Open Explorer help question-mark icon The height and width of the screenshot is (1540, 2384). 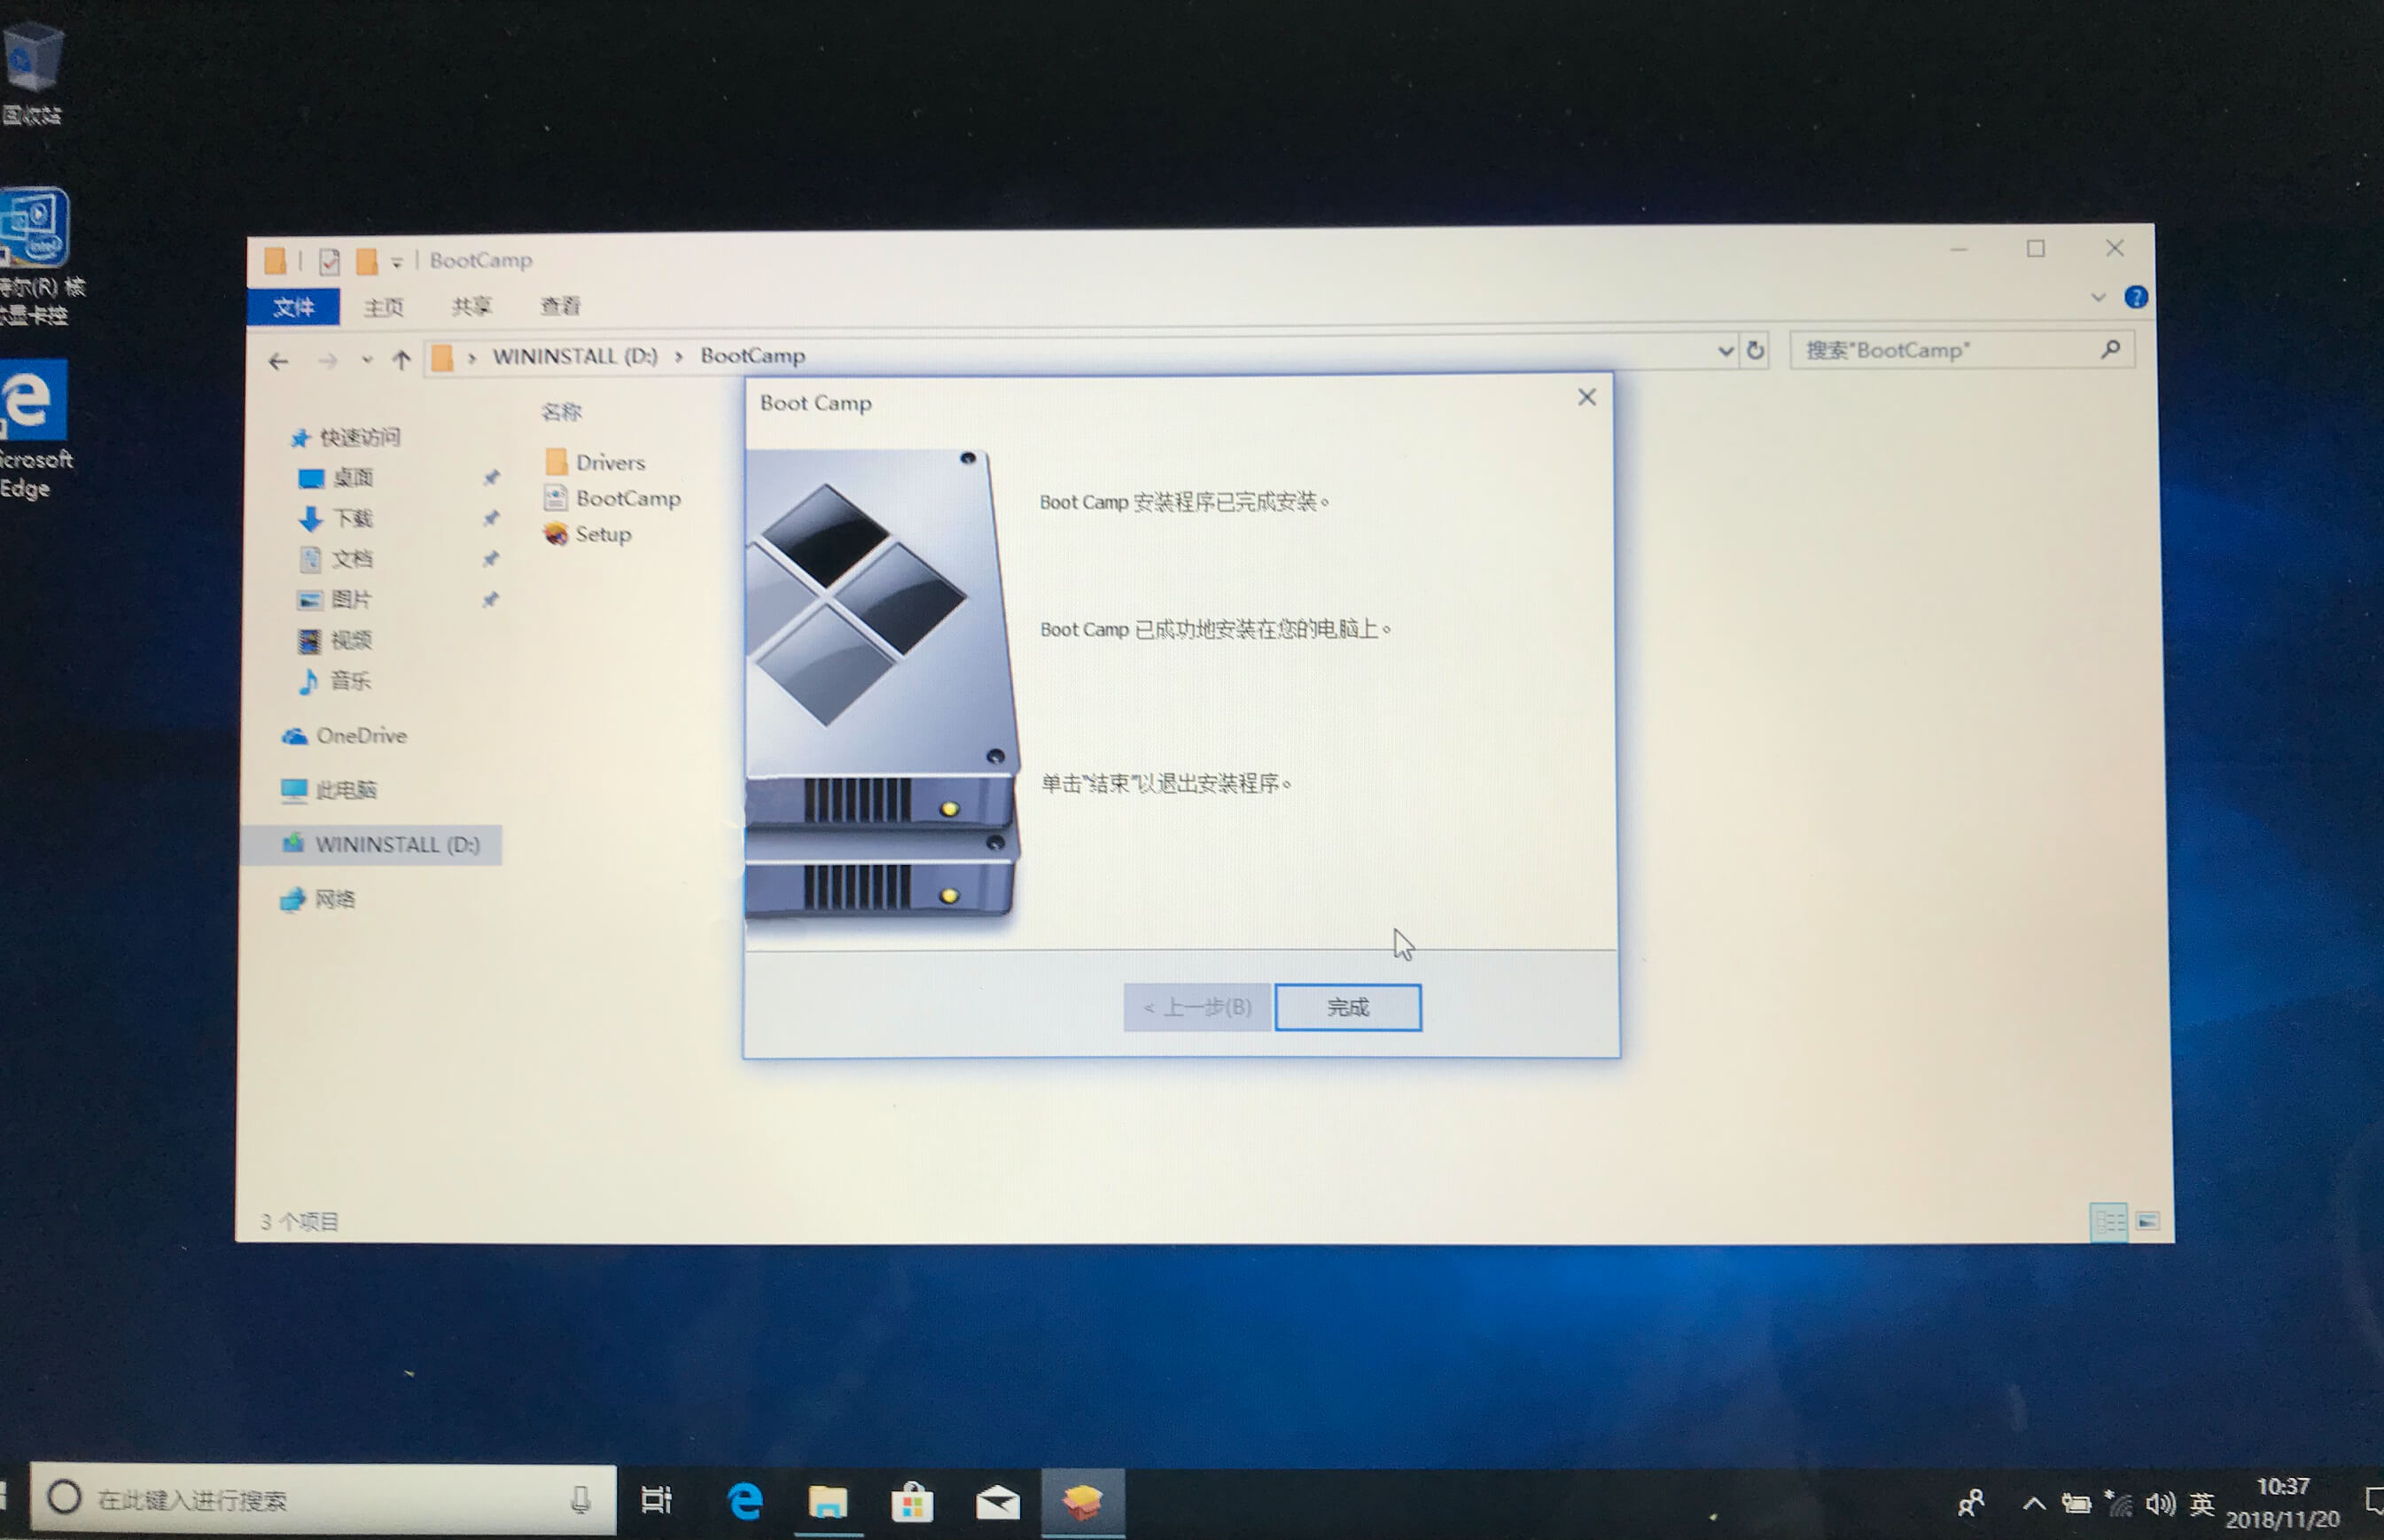point(2136,297)
